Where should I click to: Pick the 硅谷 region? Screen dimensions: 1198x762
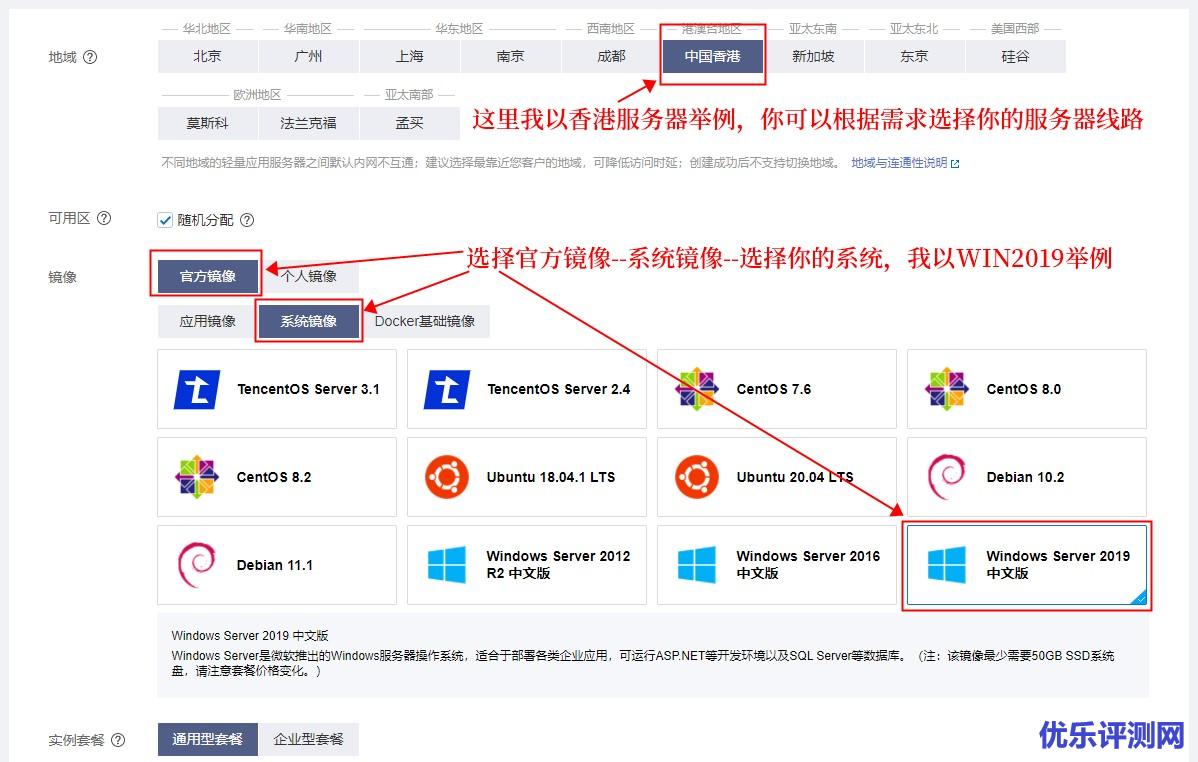(1015, 57)
